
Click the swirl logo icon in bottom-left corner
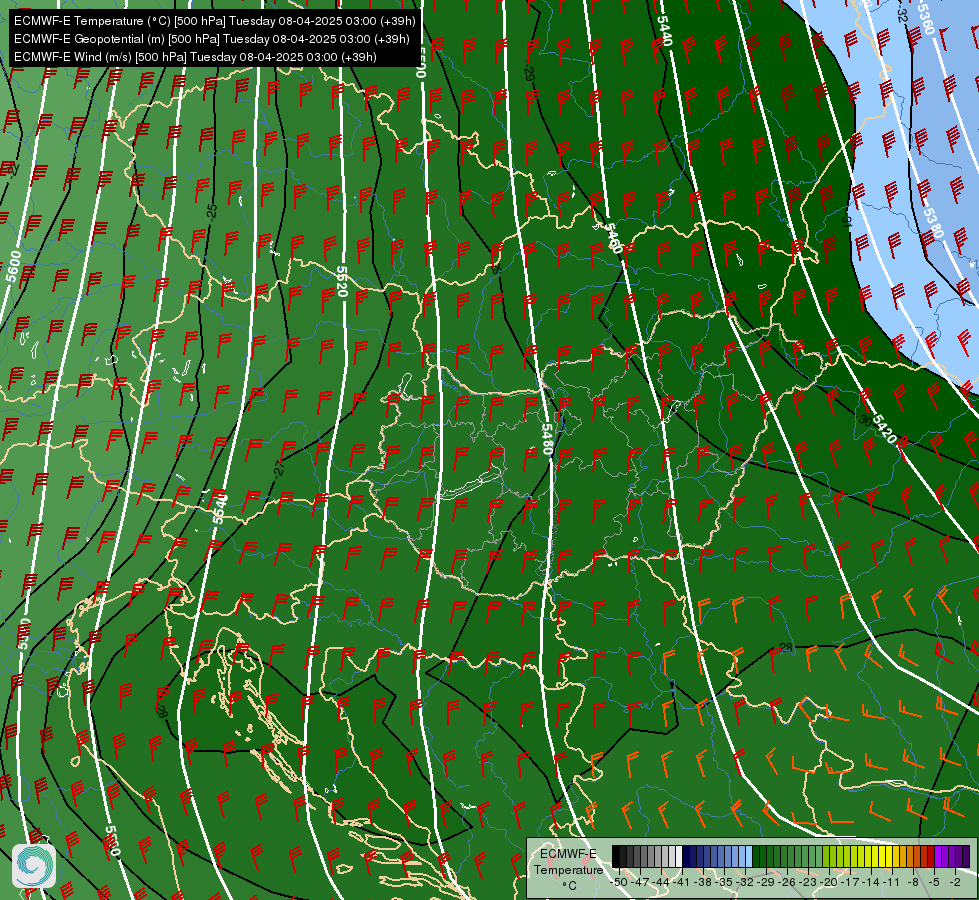pos(34,865)
